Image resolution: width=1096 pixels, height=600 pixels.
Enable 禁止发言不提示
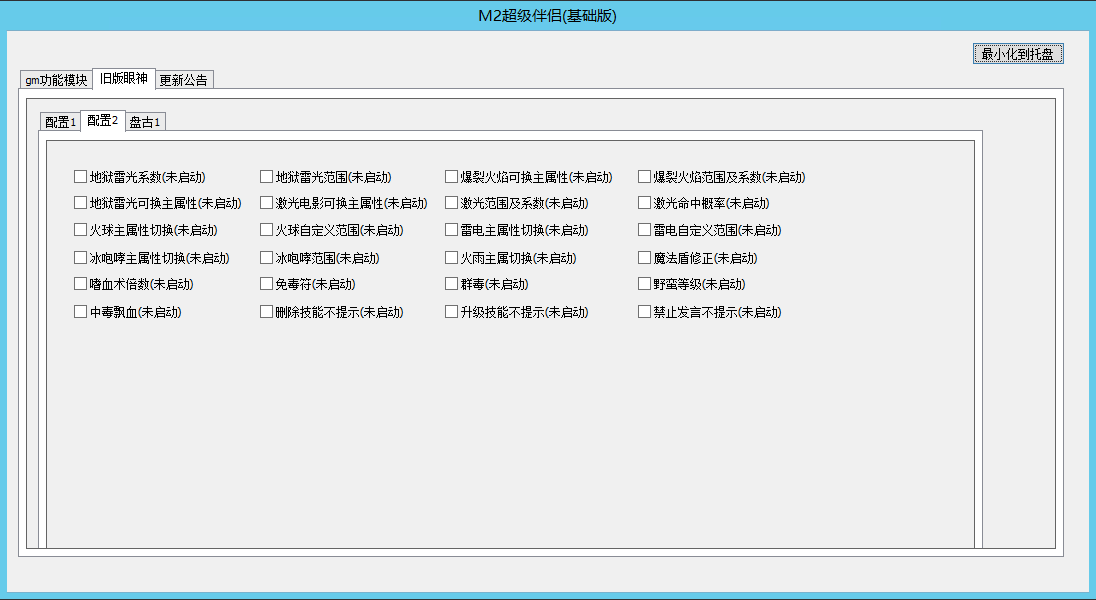[x=644, y=311]
